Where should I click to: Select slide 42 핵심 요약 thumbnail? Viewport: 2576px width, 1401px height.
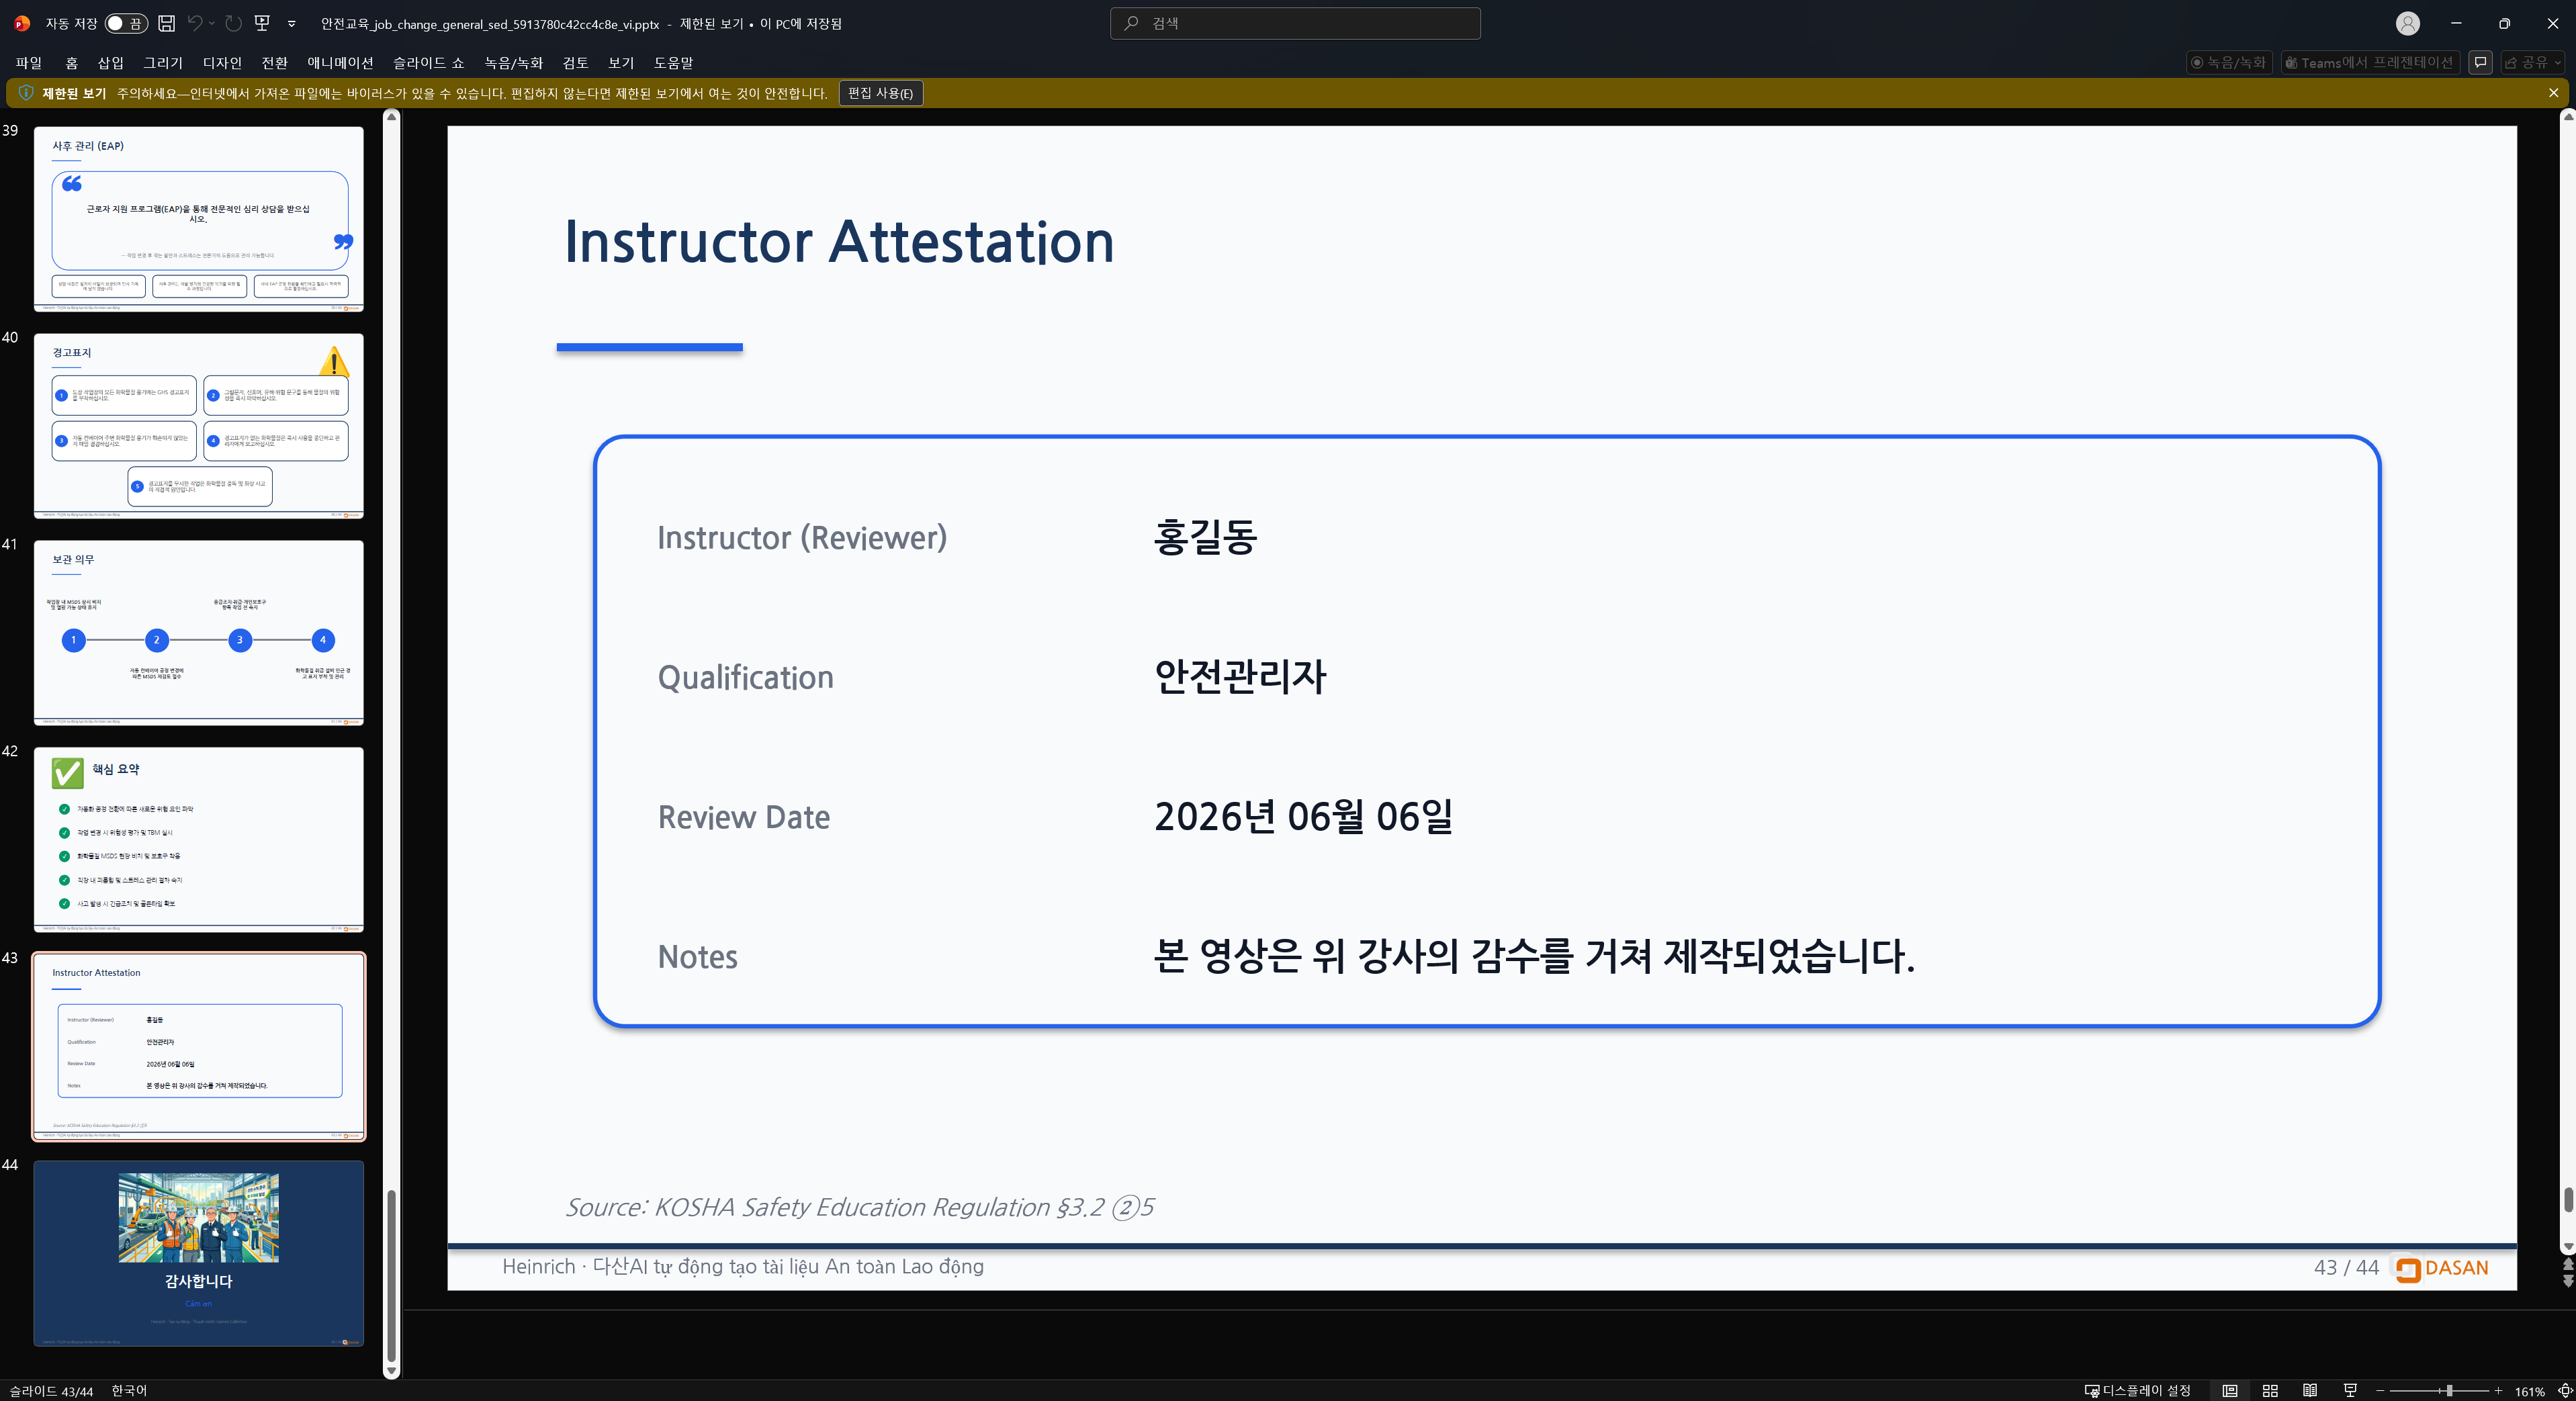199,840
